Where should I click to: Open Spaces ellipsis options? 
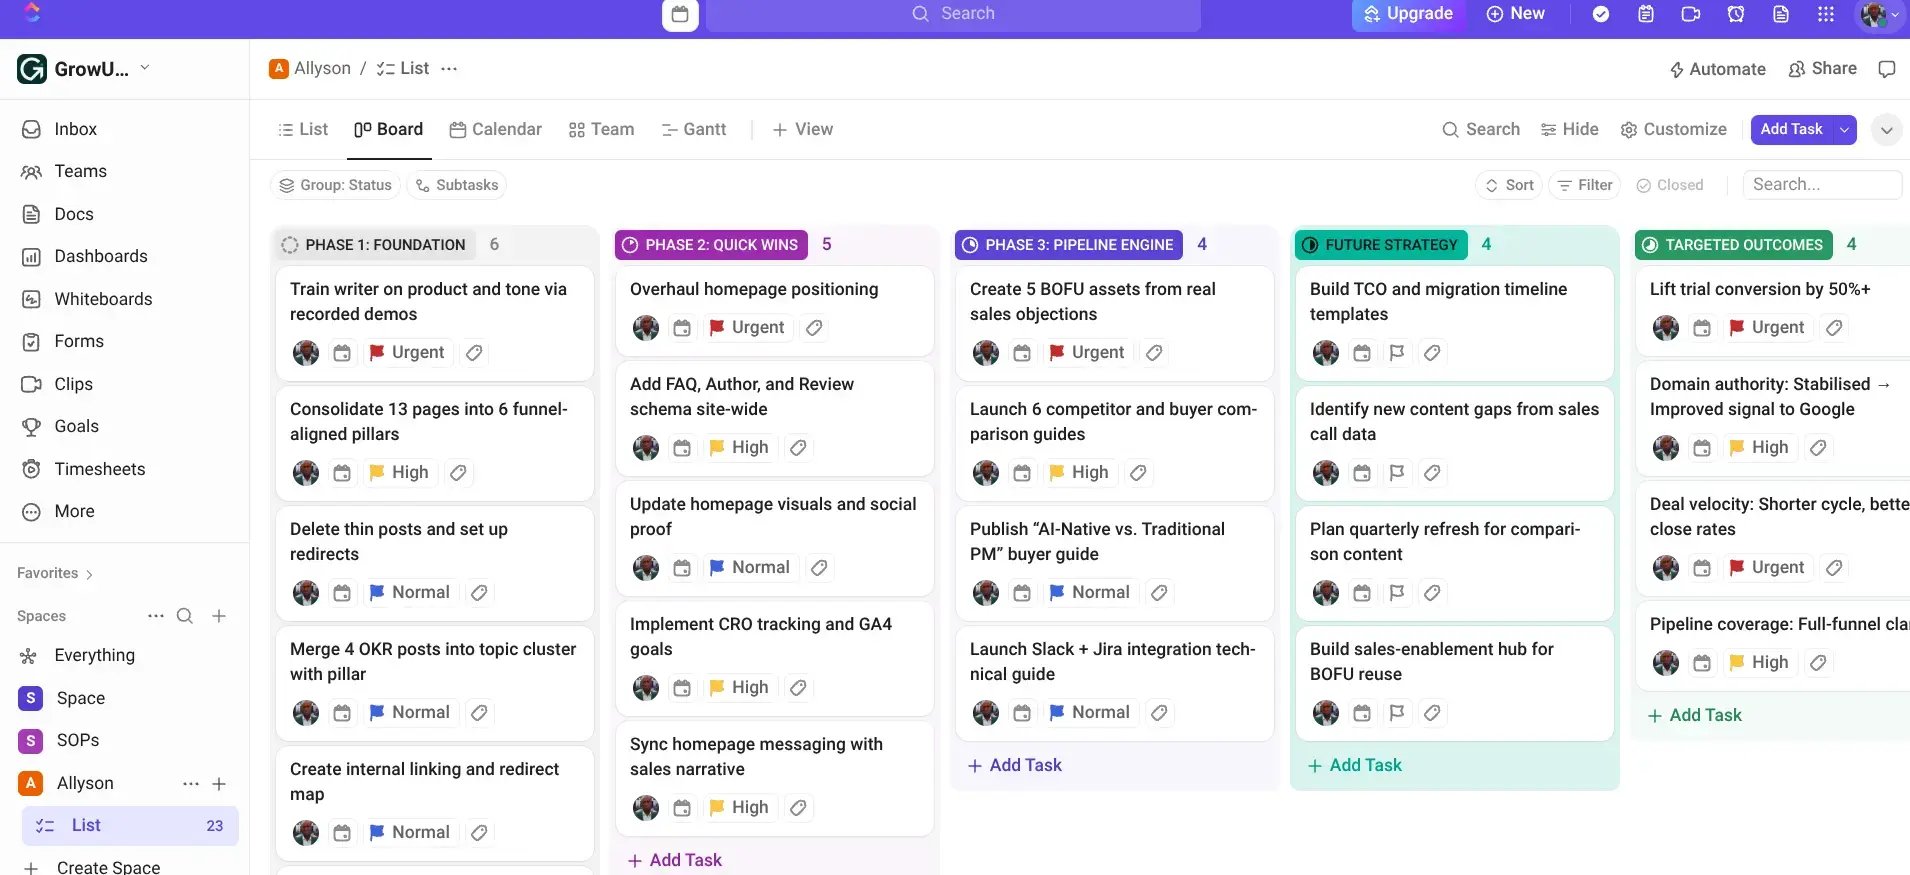(x=156, y=616)
